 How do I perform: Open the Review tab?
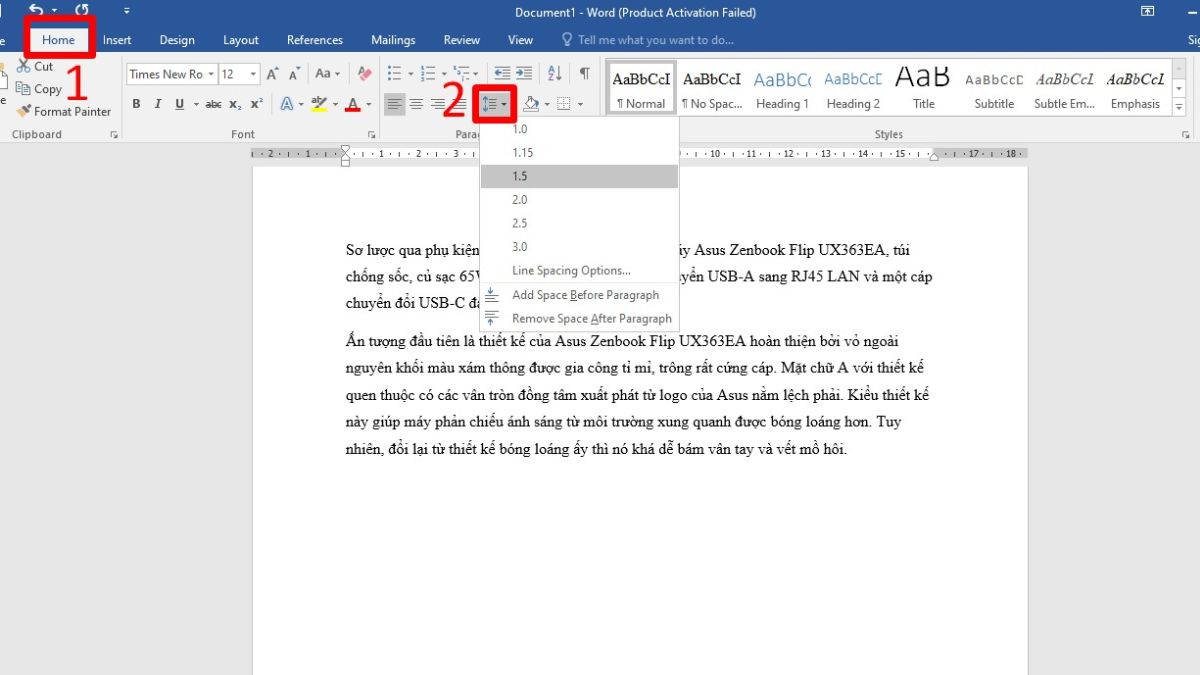462,40
